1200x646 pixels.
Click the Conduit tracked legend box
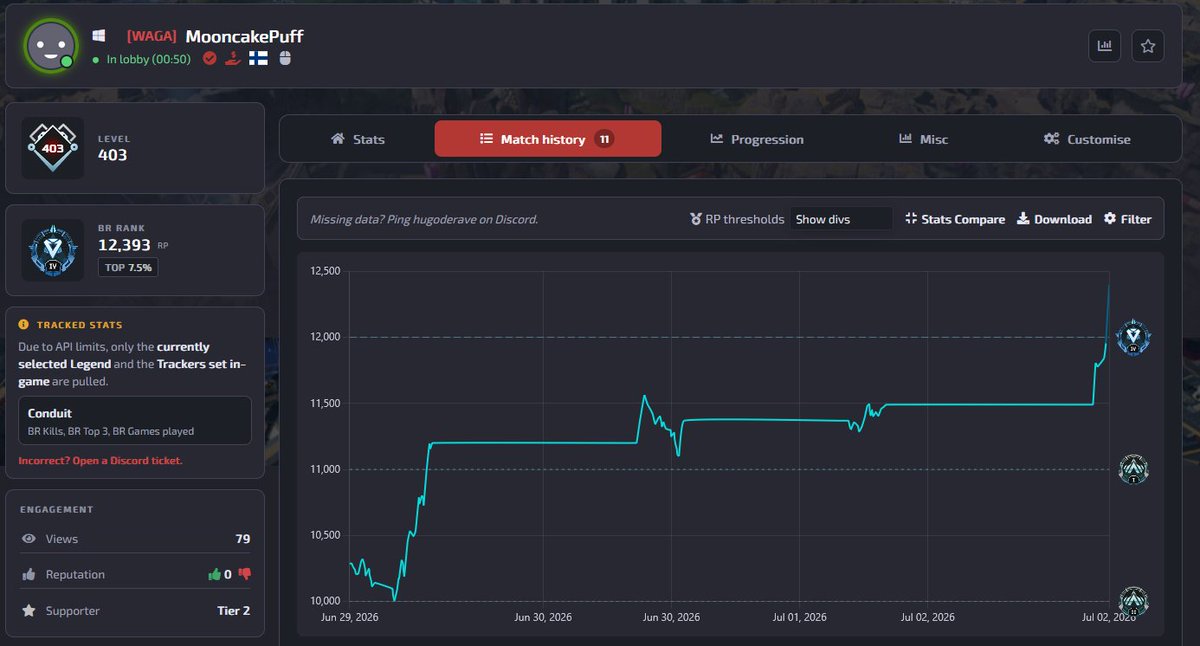point(135,420)
